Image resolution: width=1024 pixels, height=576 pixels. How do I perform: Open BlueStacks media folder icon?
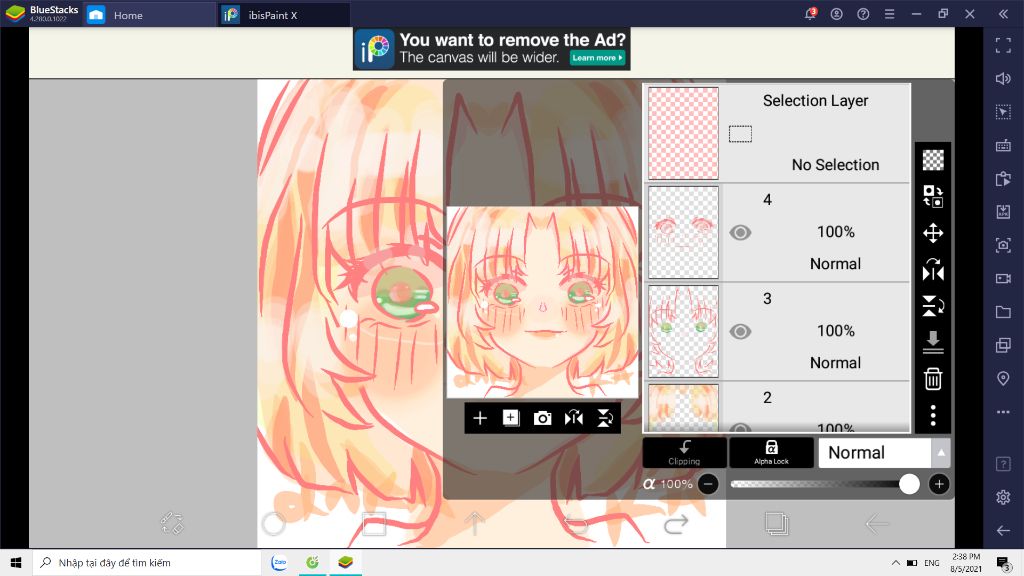[1003, 312]
